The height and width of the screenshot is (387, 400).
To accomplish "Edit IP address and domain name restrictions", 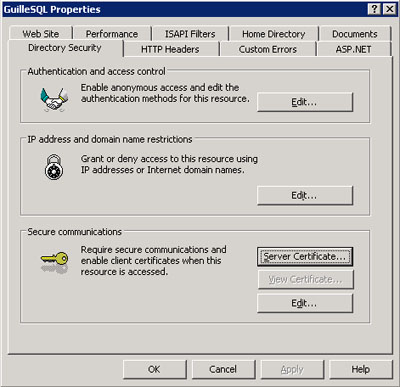I will click(305, 195).
